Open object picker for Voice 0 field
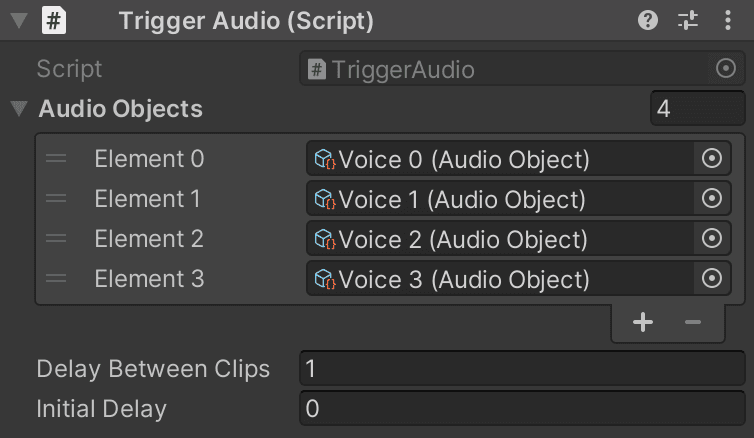This screenshot has width=754, height=438. [x=712, y=158]
